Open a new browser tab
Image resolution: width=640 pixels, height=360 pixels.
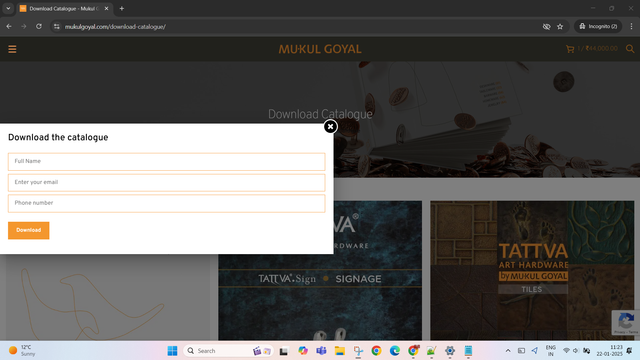[x=122, y=9]
